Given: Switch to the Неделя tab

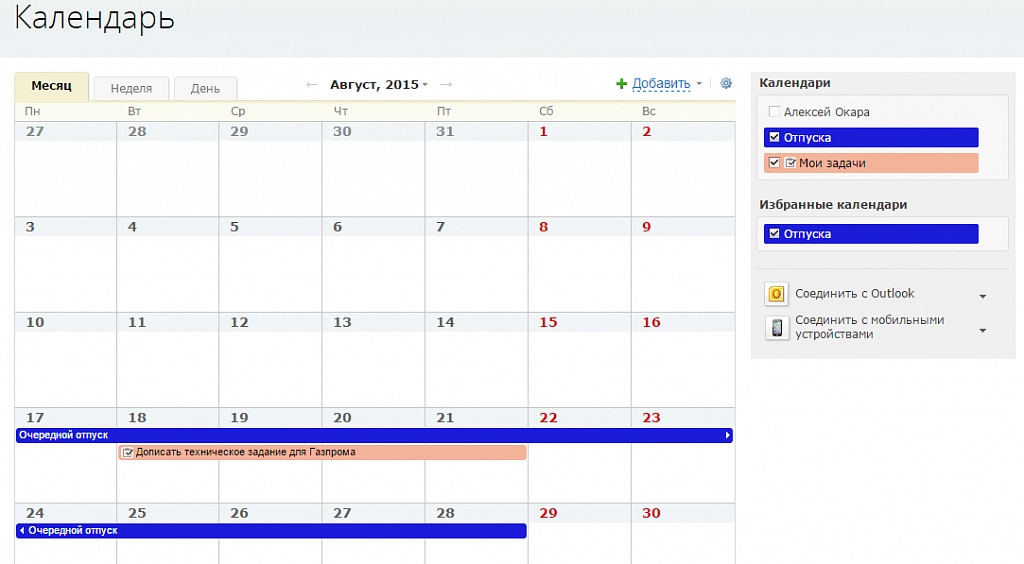Looking at the screenshot, I should (x=131, y=88).
